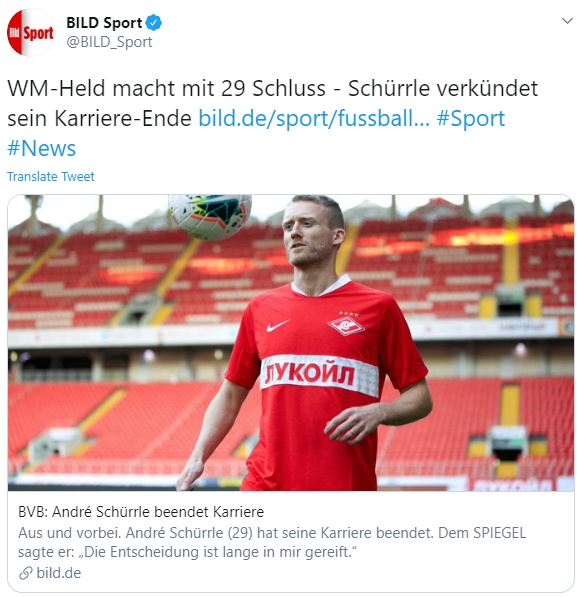The height and width of the screenshot is (597, 580).
Task: Open the Schürrle stadium preview photo
Action: 291,343
